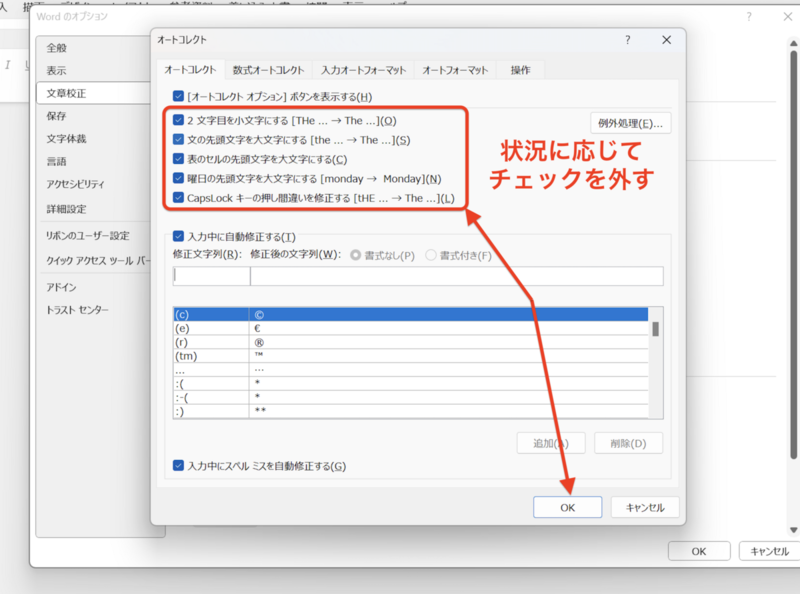The width and height of the screenshot is (800, 594).
Task: Click the Word options scroll up arrow
Action: [793, 43]
